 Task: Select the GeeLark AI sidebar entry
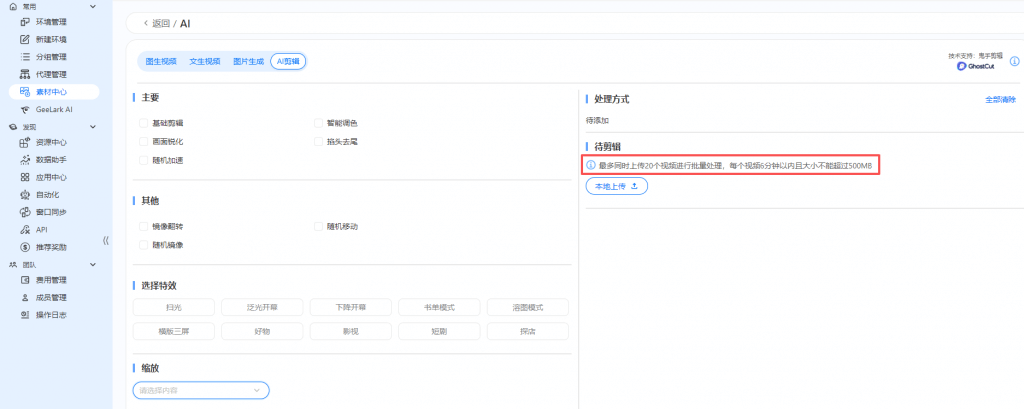(x=54, y=109)
